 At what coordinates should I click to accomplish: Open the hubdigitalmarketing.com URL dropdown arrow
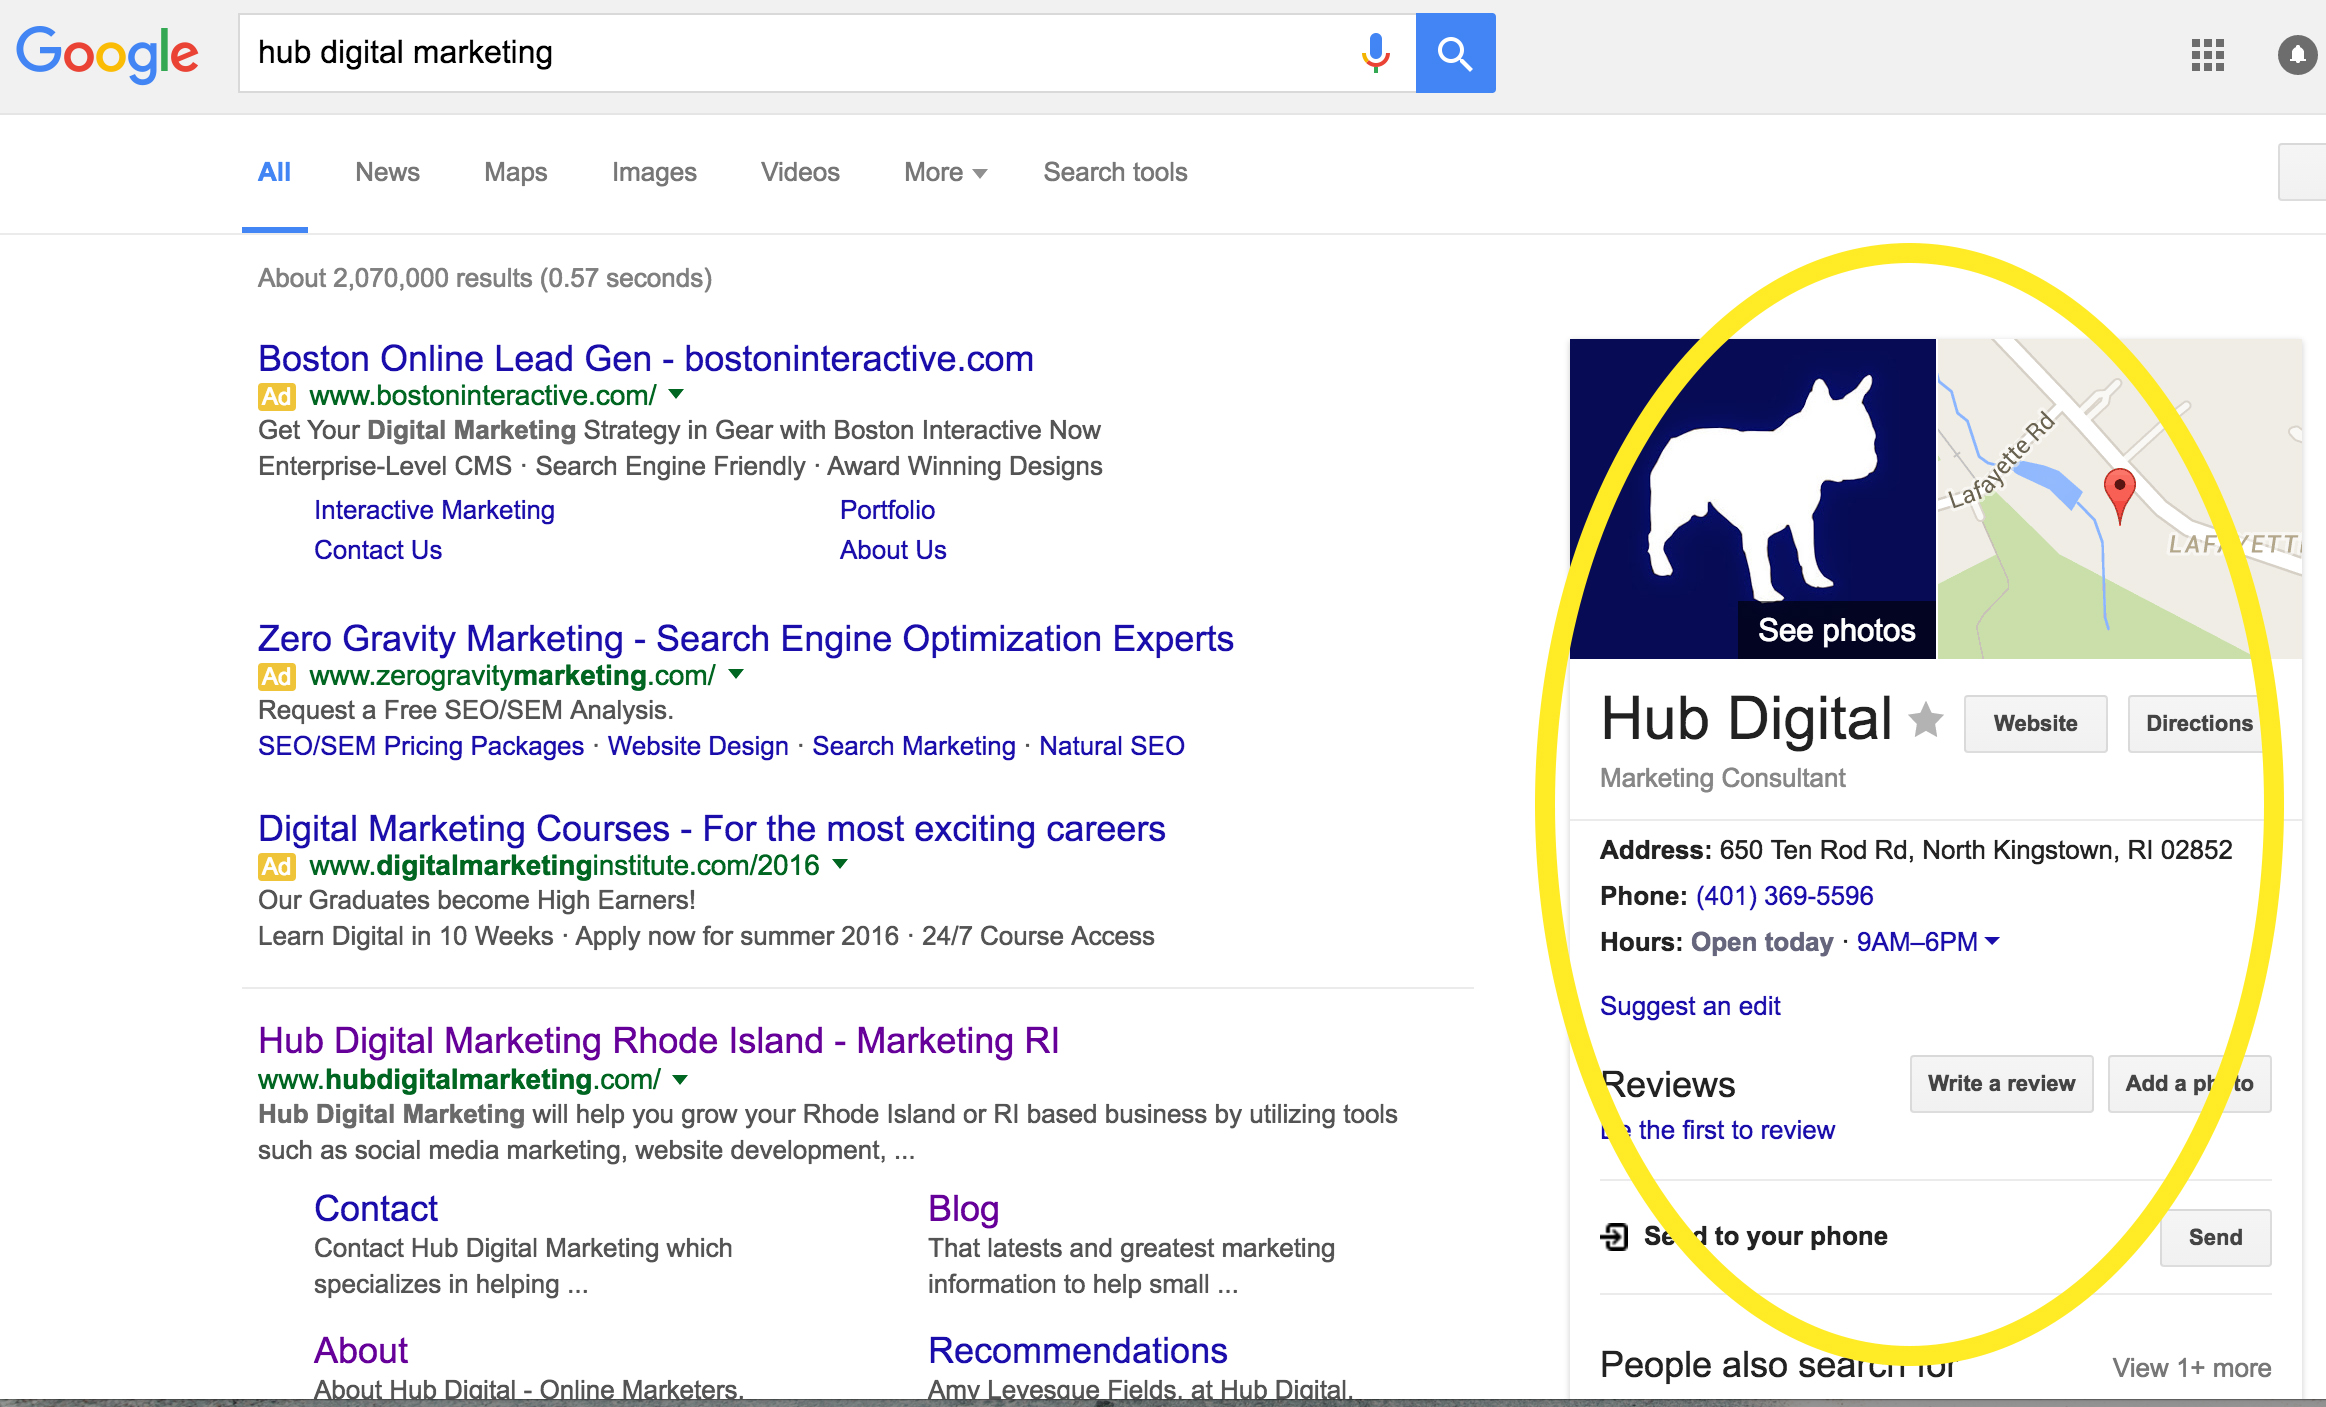point(681,1079)
